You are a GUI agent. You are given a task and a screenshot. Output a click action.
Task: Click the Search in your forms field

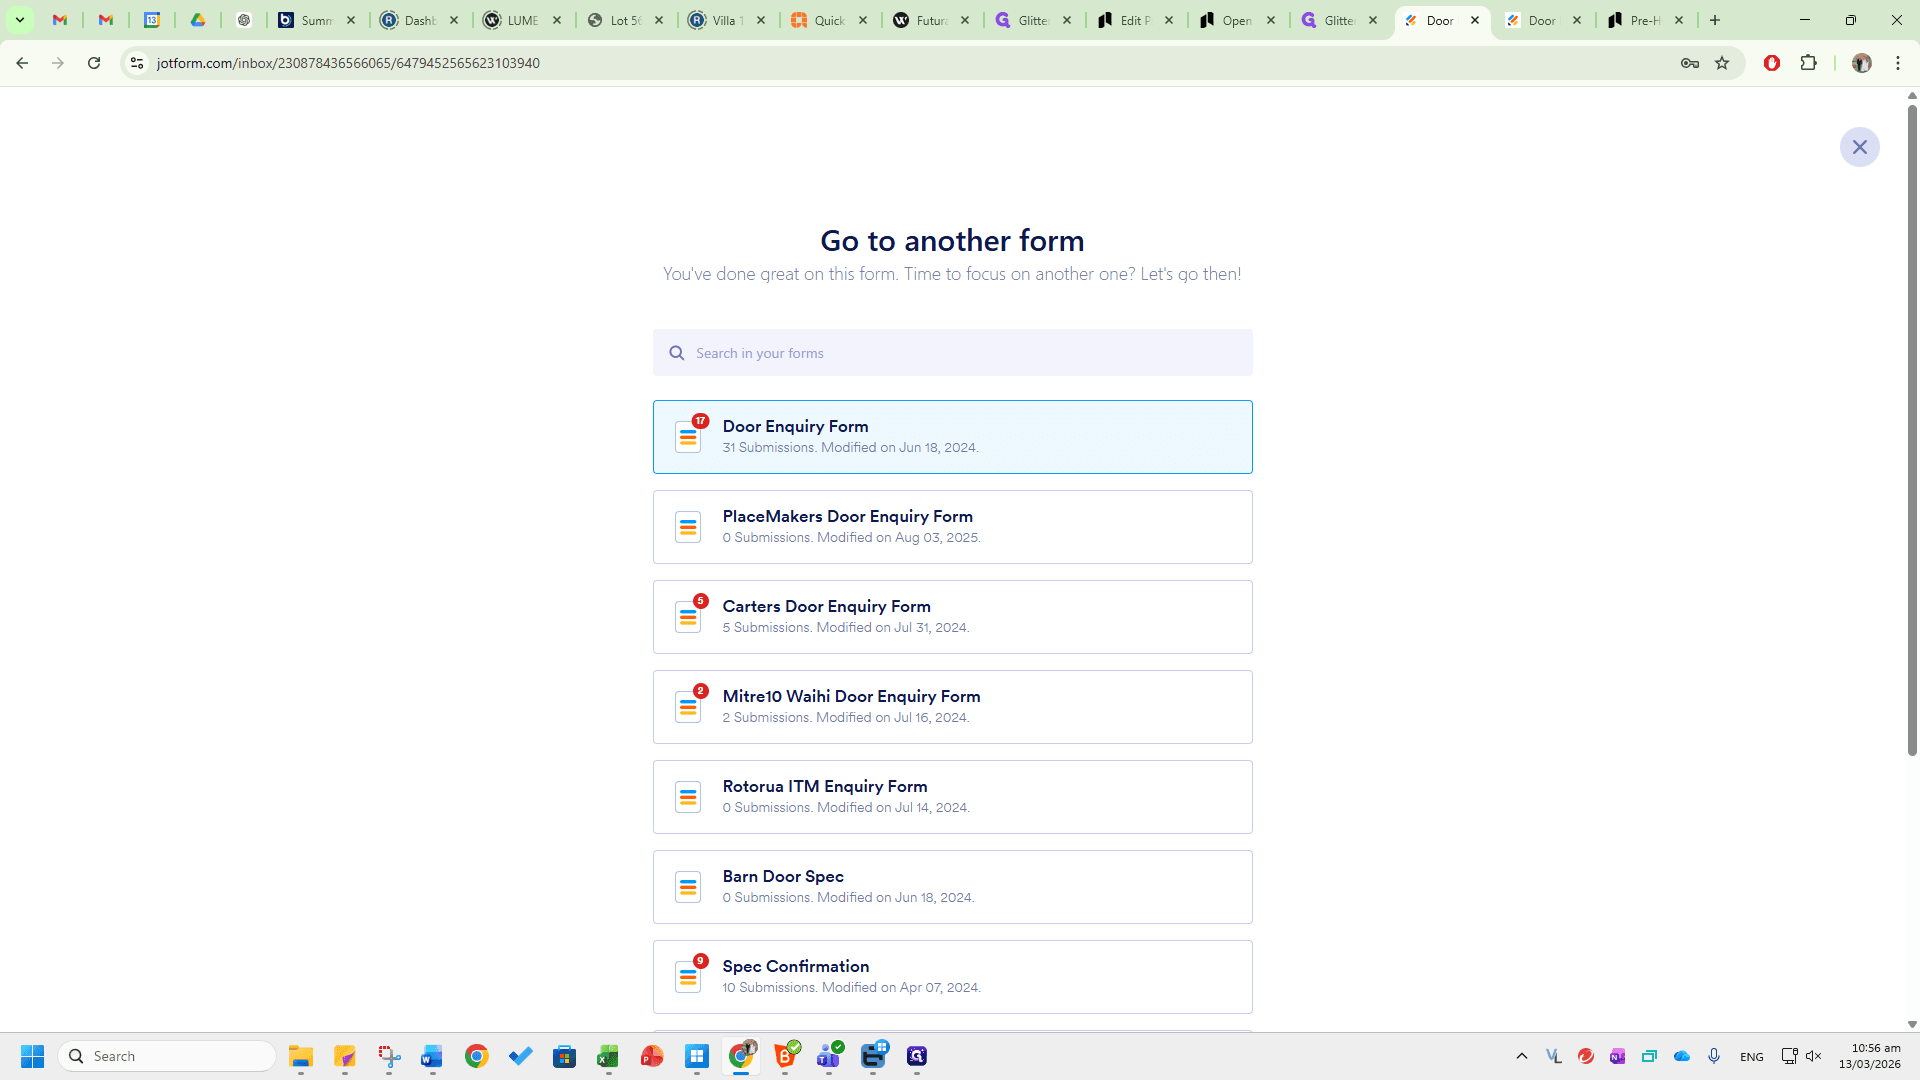coord(952,353)
